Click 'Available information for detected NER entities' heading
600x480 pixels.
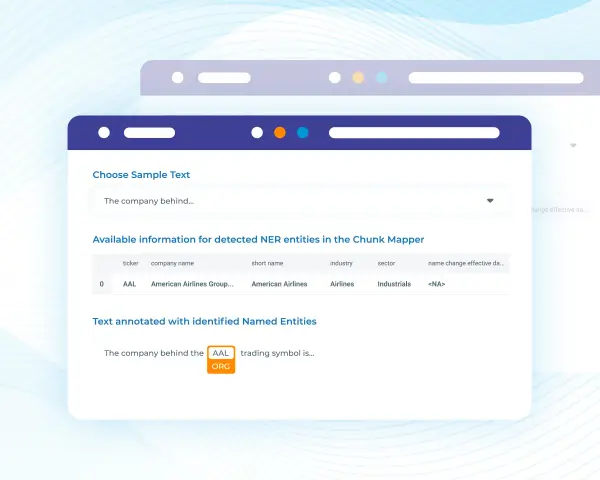coord(258,240)
